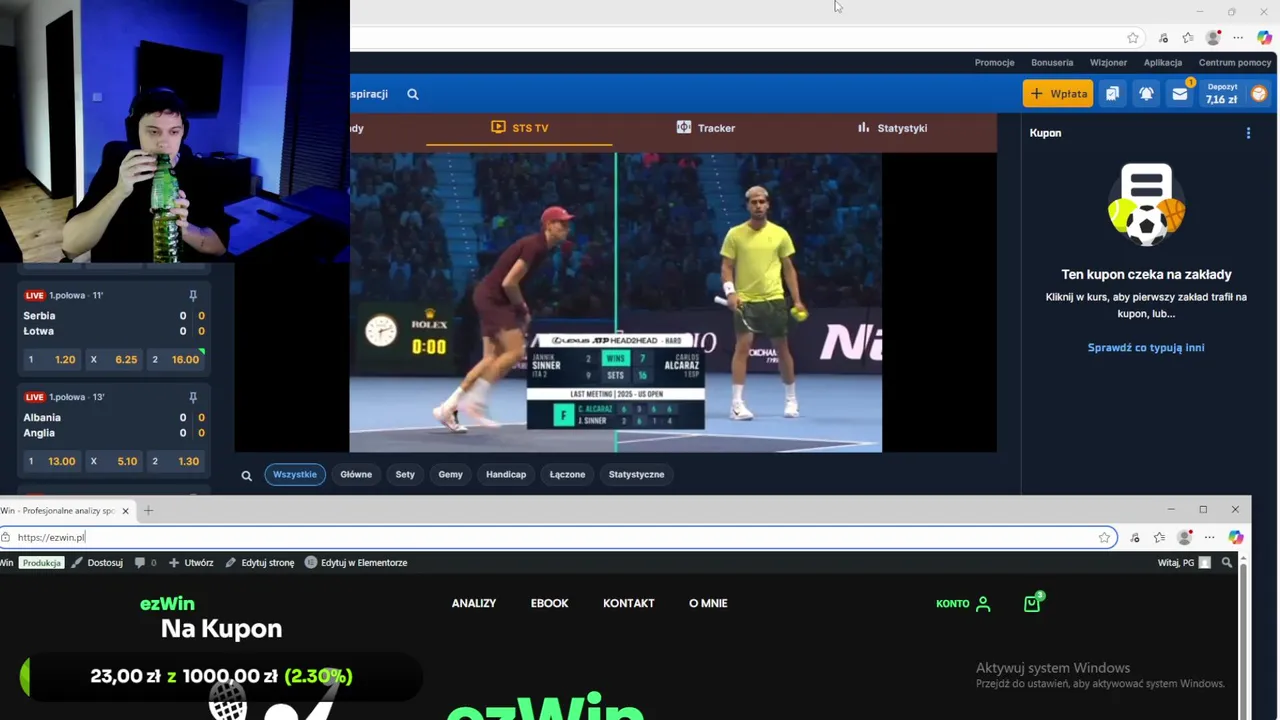Bet on Serbia at odds 1.20
This screenshot has height=720, width=1280.
(51, 359)
